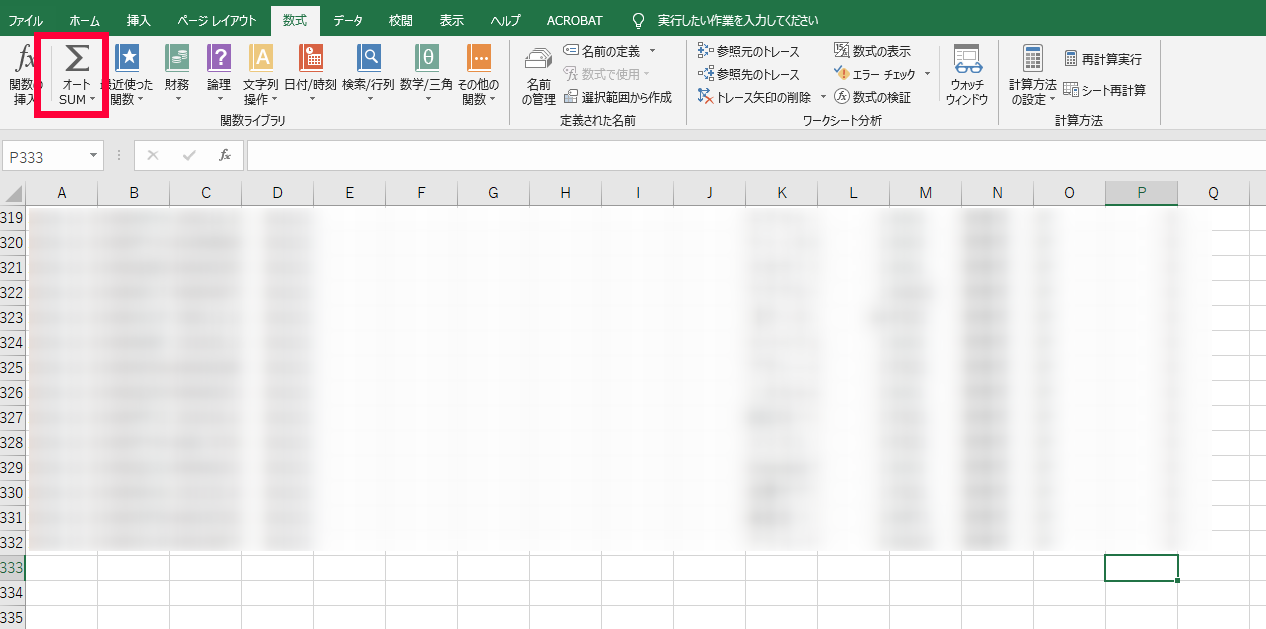Image resolution: width=1266 pixels, height=629 pixels.
Task: Expand the Name Box dropdown arrow
Action: (94, 156)
